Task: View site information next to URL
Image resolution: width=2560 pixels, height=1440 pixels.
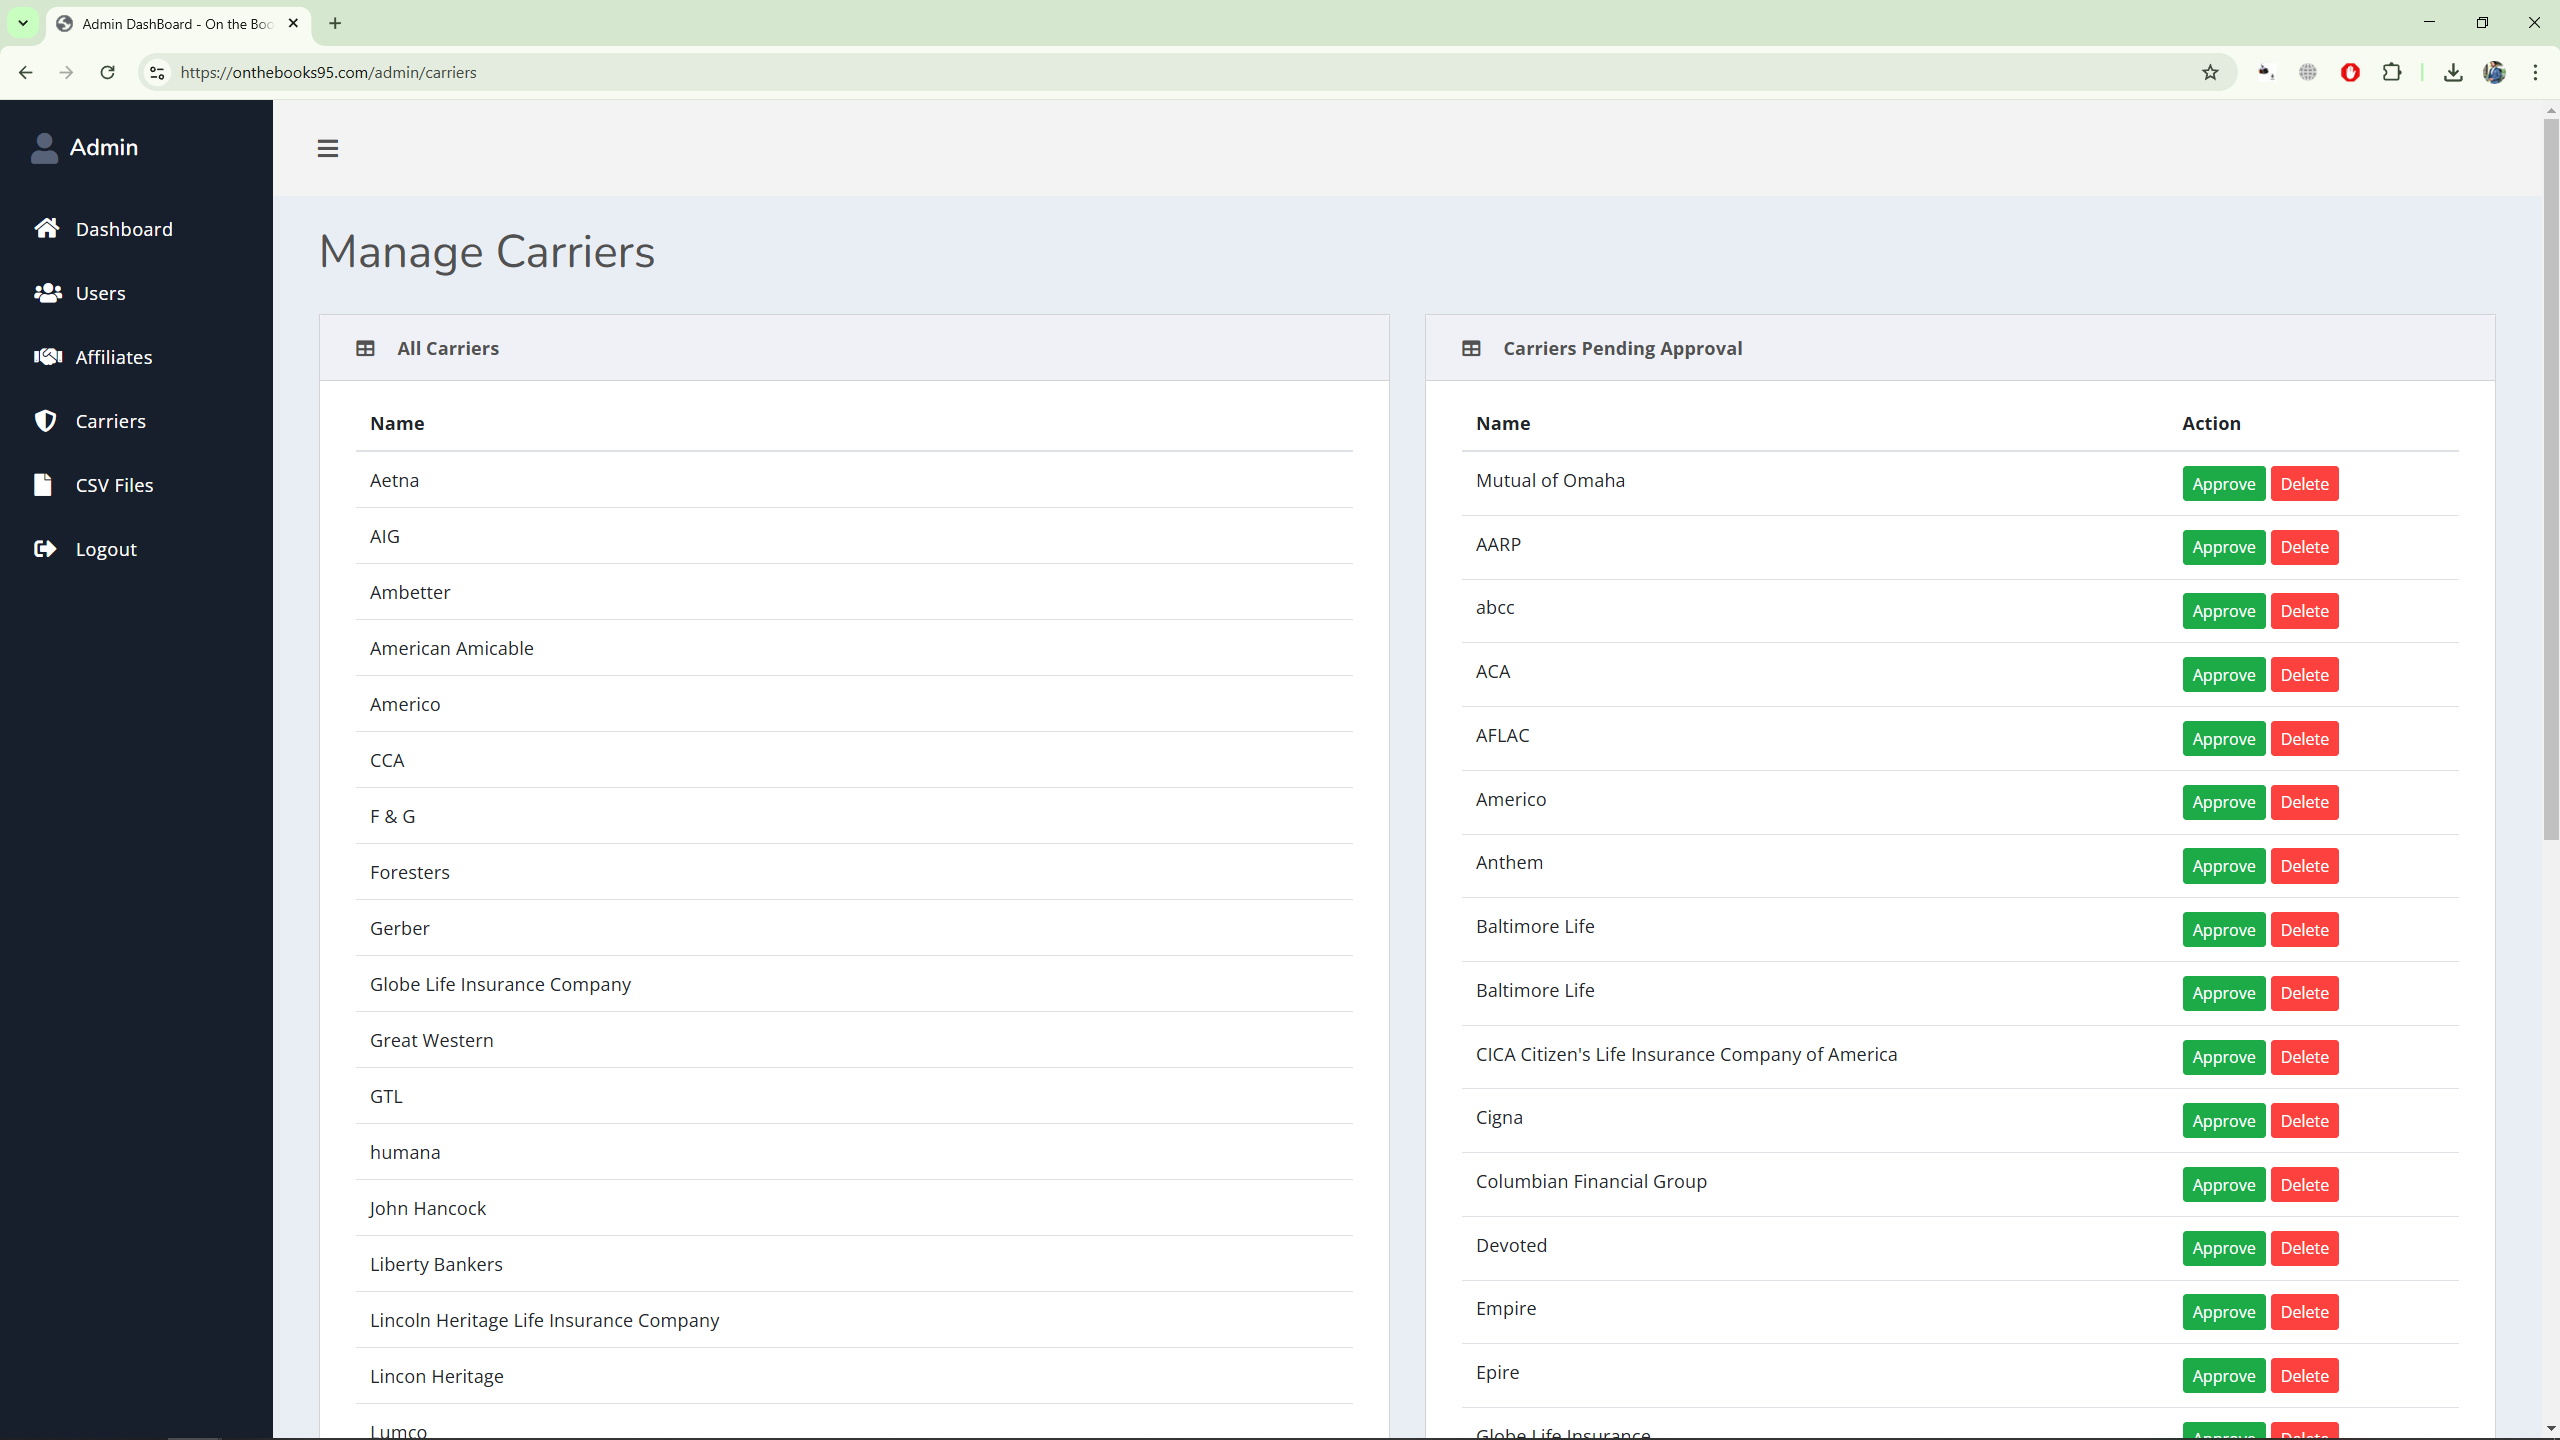Action: (x=157, y=72)
